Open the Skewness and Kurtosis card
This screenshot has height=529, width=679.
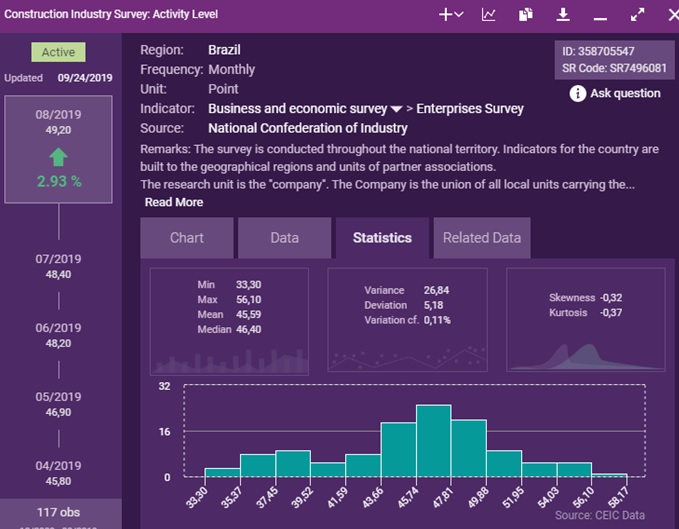[586, 319]
